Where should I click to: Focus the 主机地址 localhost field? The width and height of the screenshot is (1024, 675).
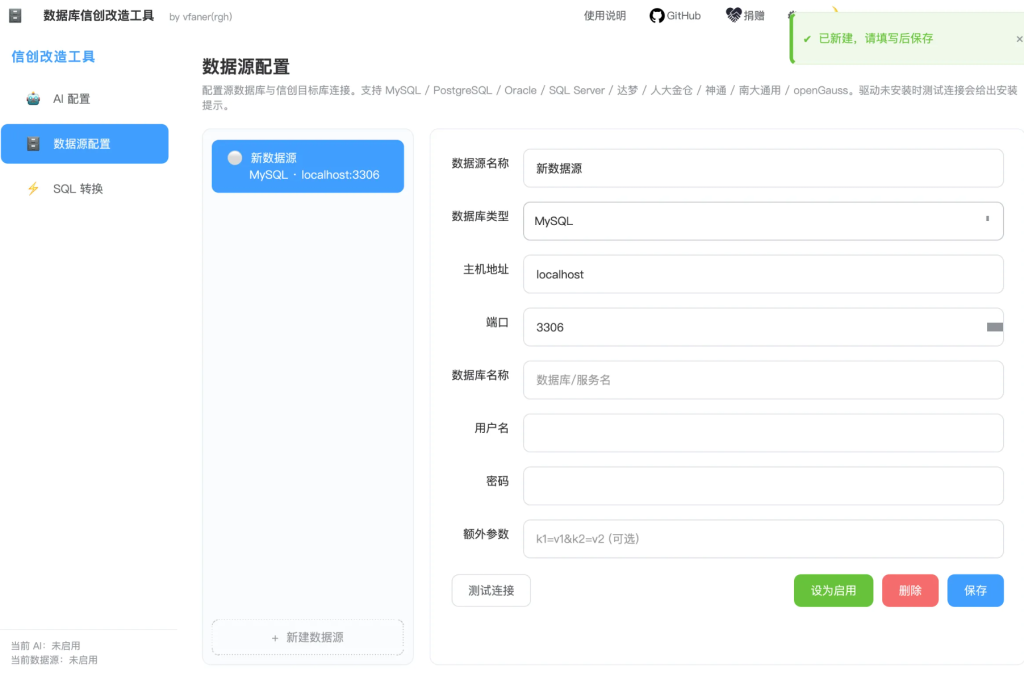(763, 274)
